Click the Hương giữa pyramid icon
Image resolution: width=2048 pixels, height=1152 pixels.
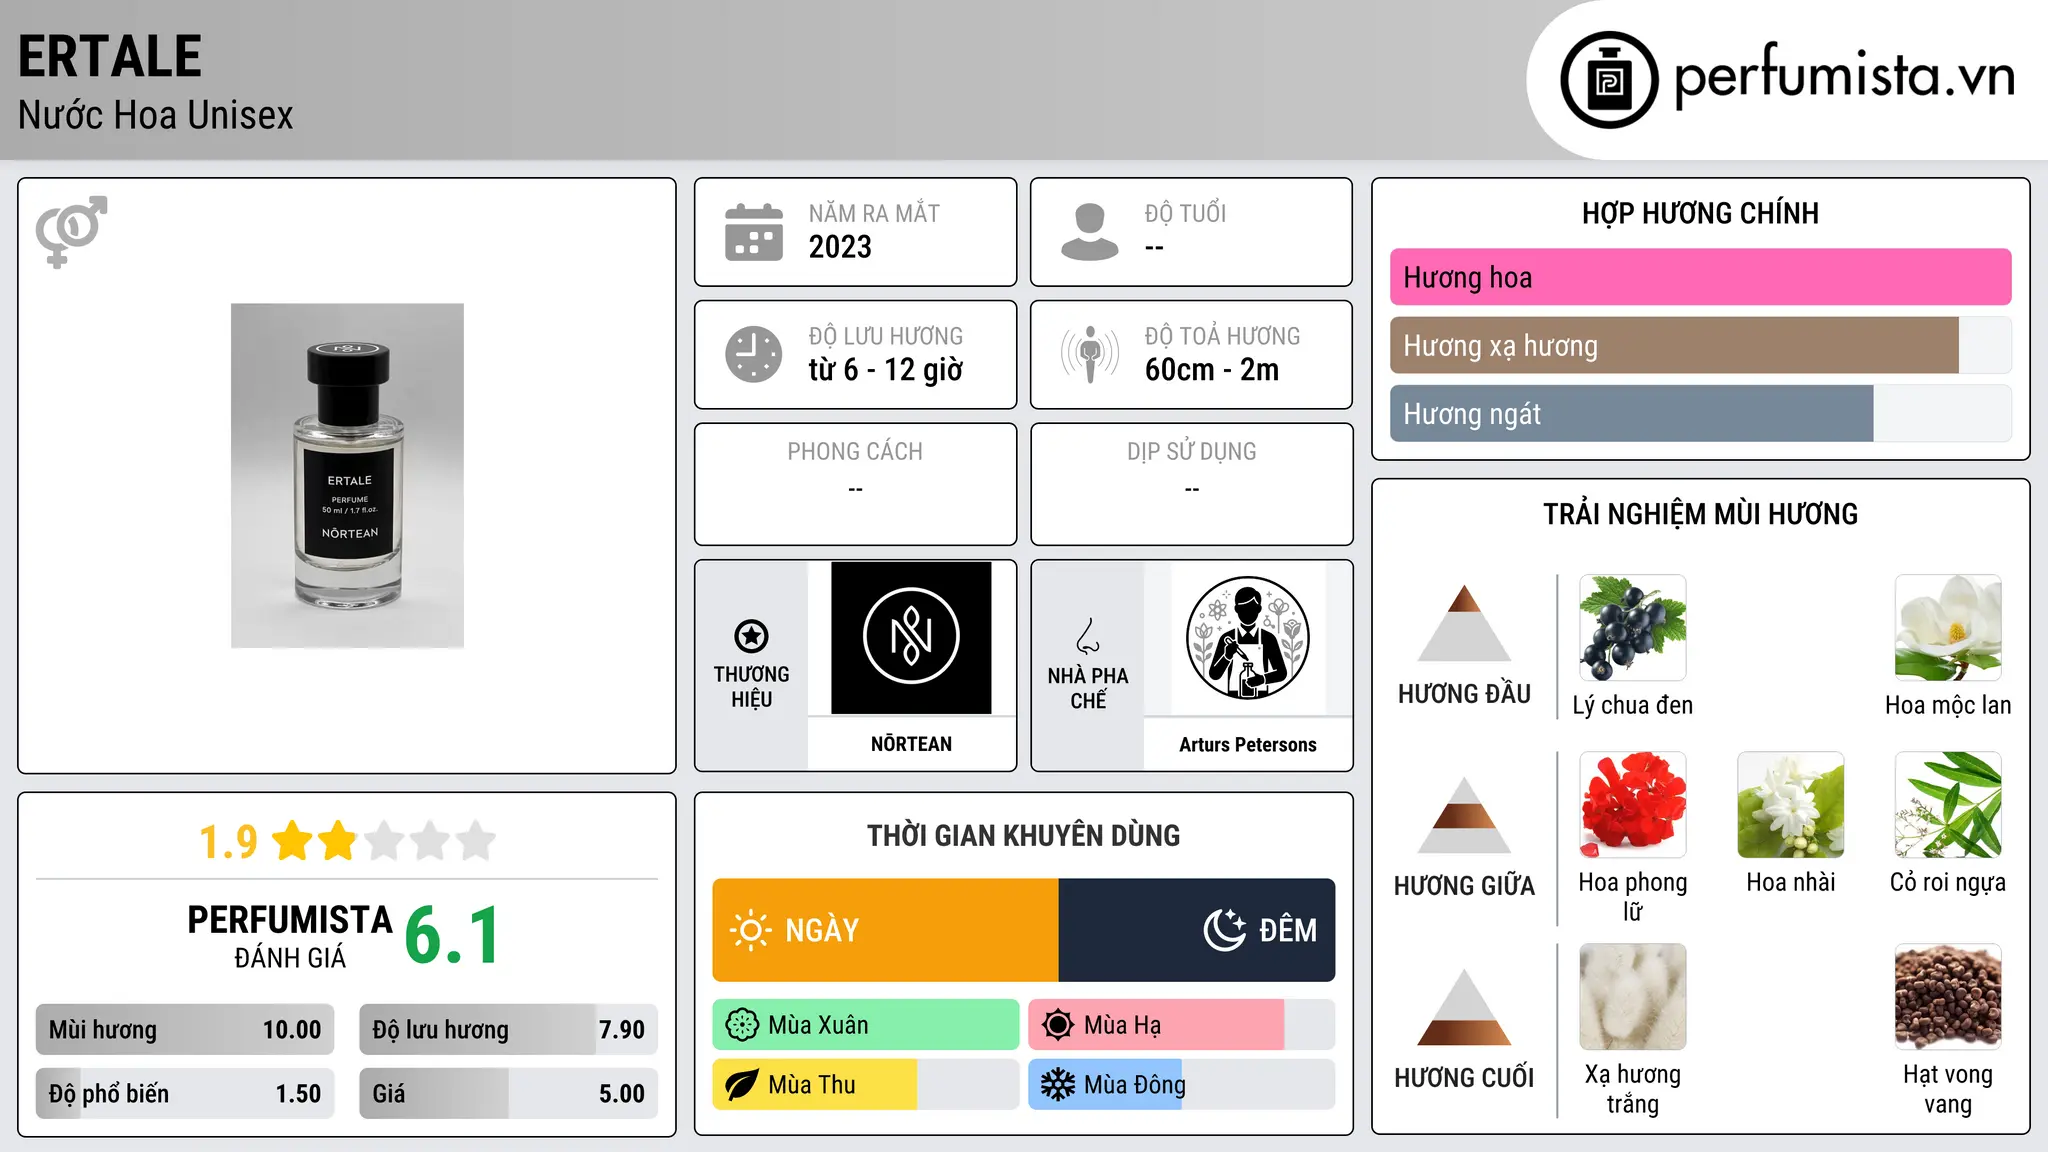[1464, 815]
